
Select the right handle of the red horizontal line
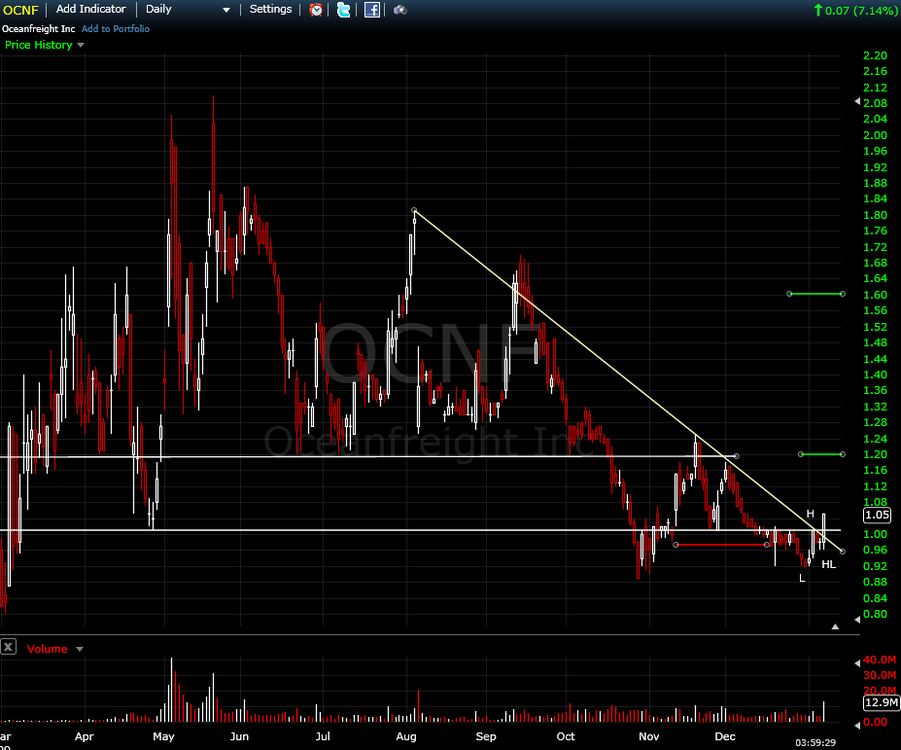[767, 544]
